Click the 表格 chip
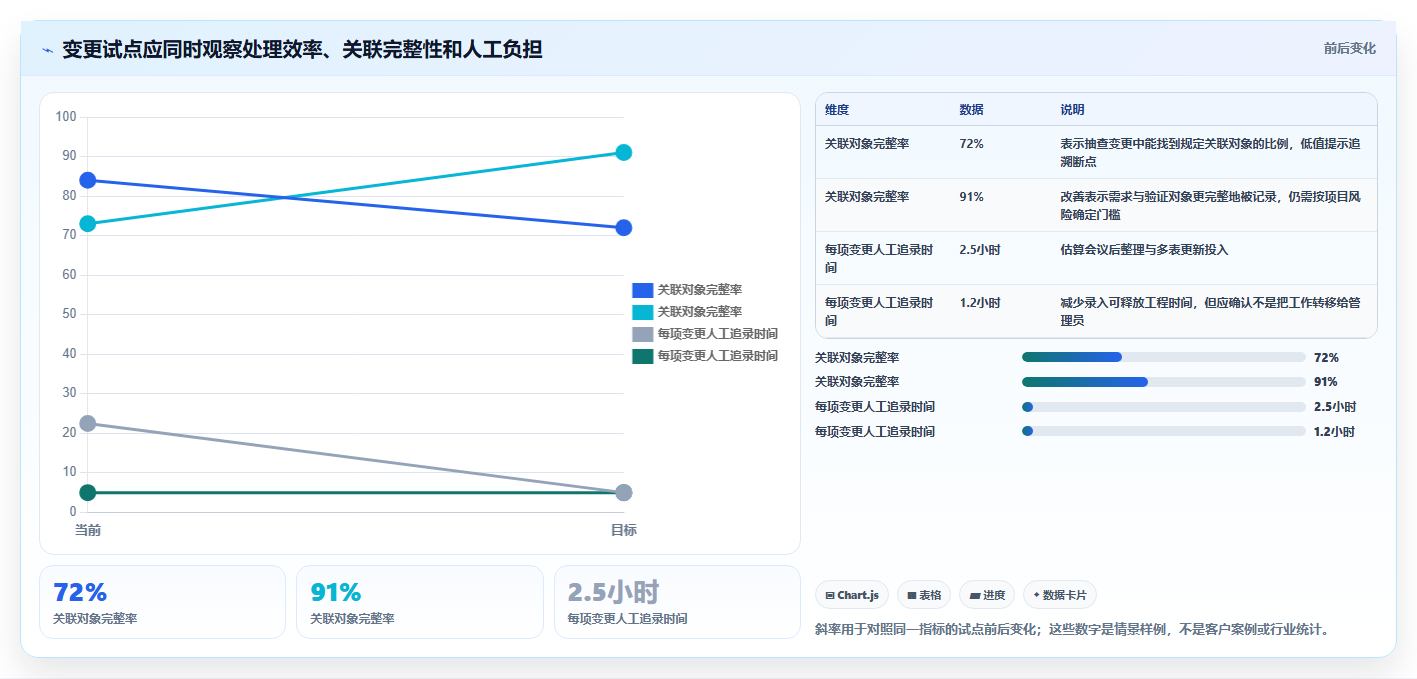 [x=924, y=595]
